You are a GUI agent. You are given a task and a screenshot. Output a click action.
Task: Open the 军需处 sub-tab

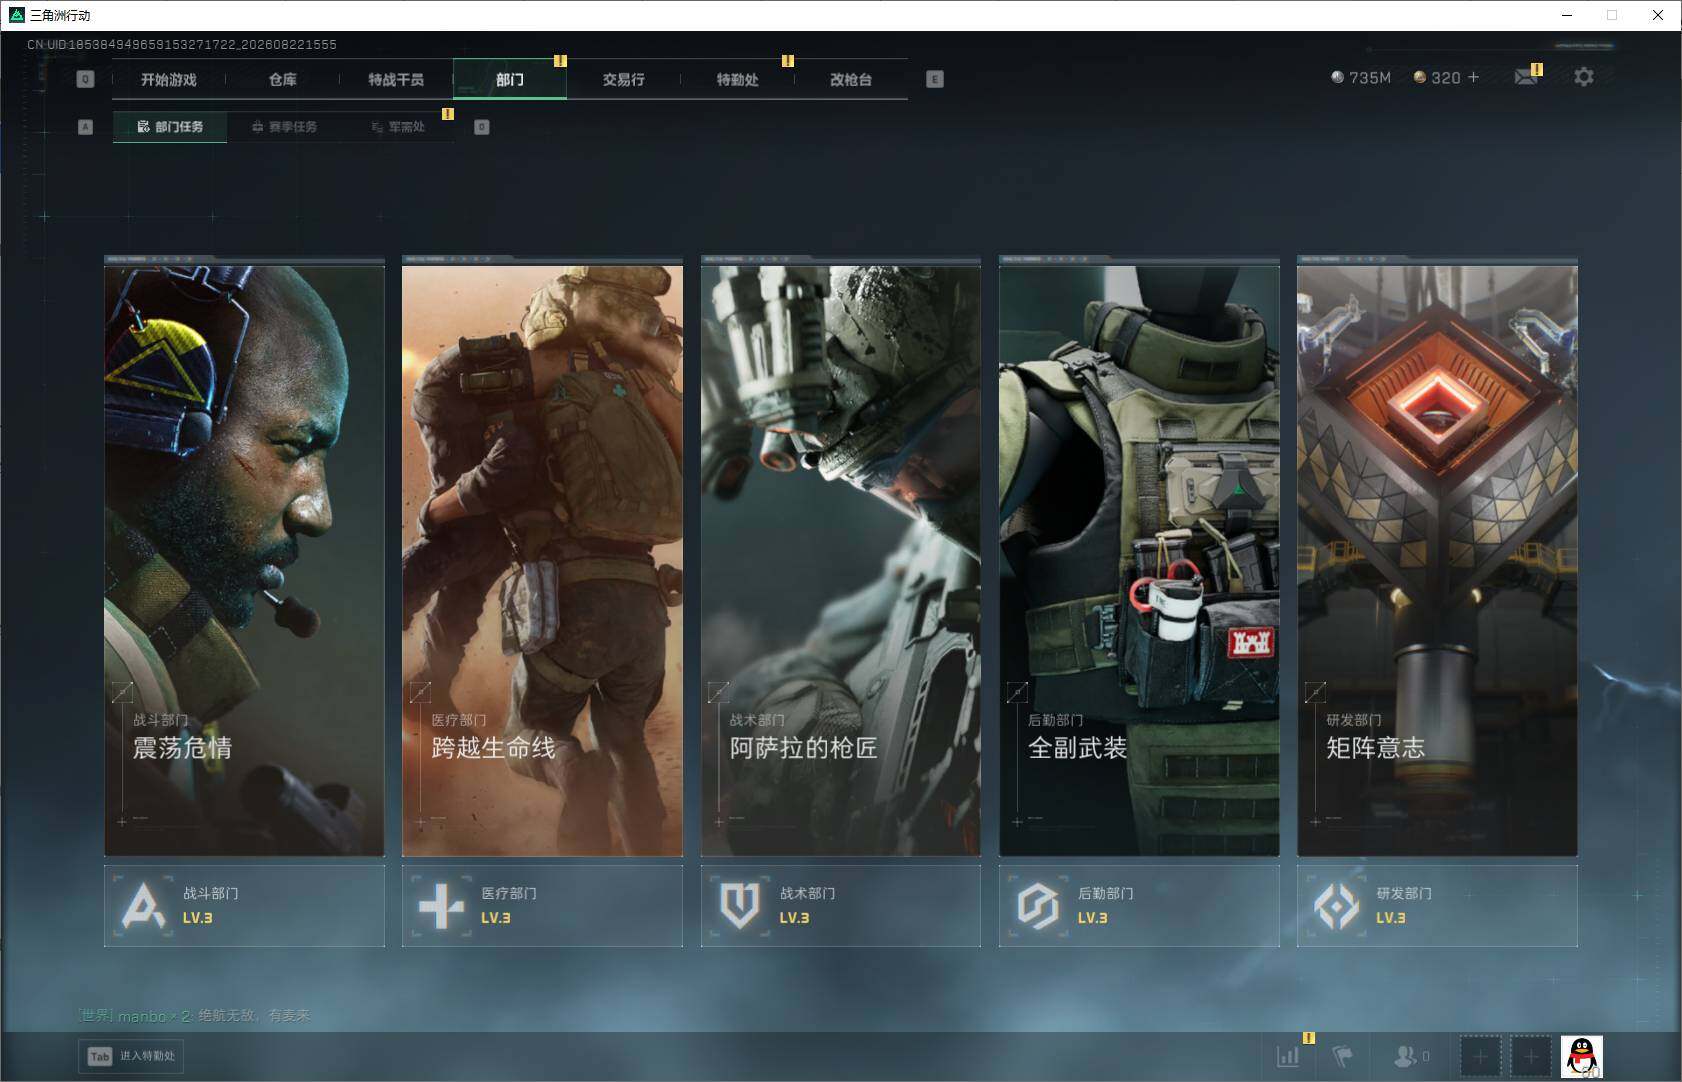pos(398,127)
